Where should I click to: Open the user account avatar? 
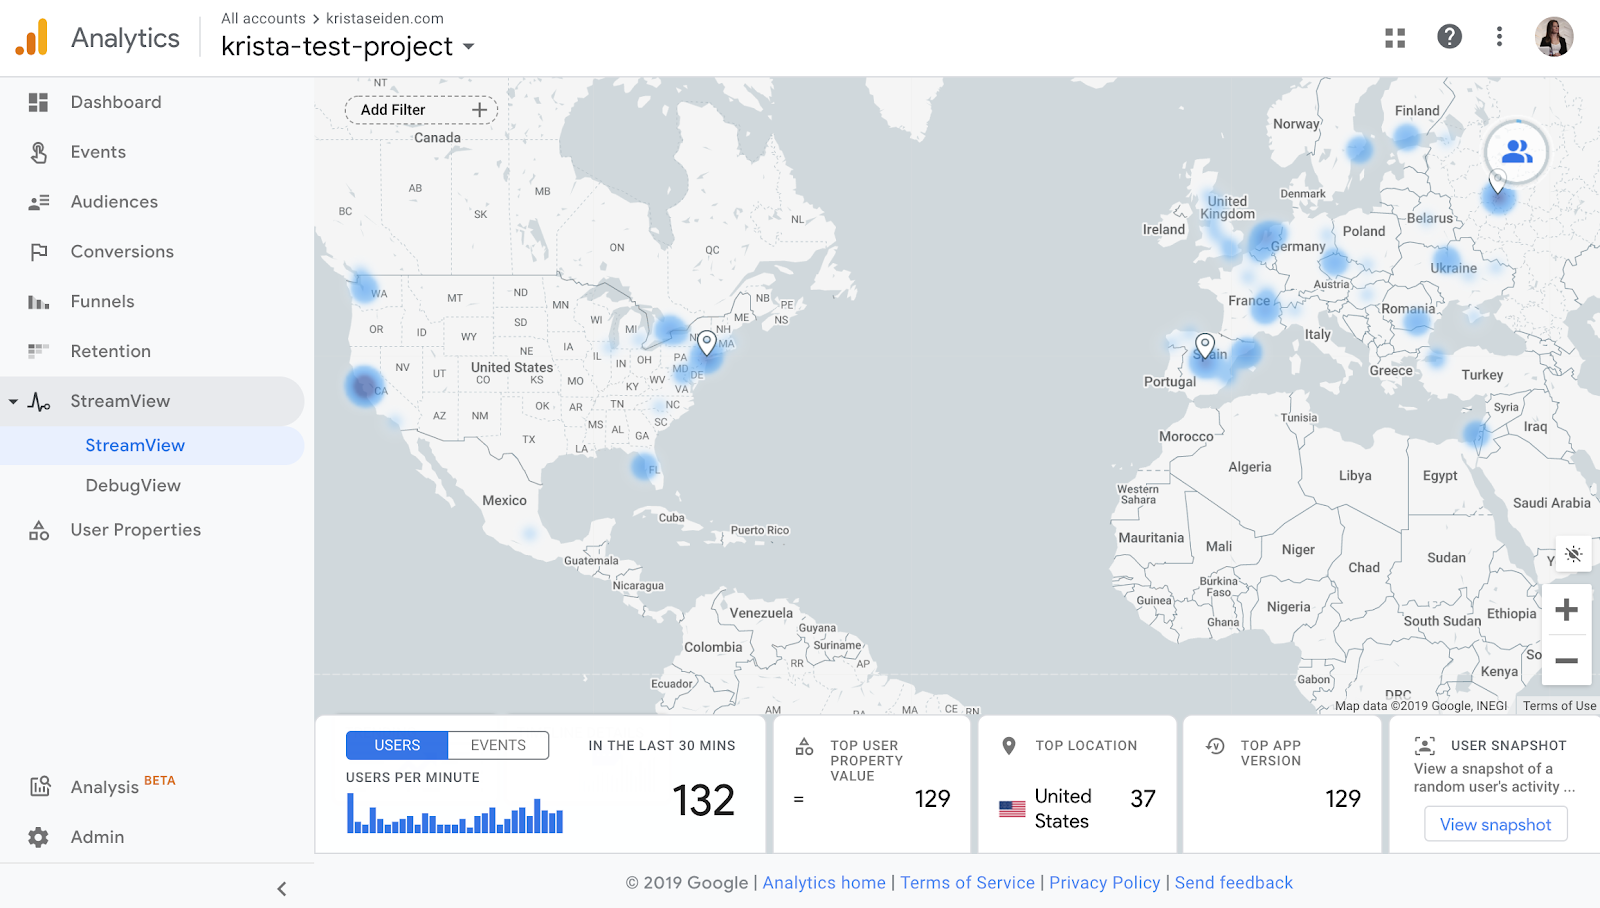click(x=1554, y=37)
